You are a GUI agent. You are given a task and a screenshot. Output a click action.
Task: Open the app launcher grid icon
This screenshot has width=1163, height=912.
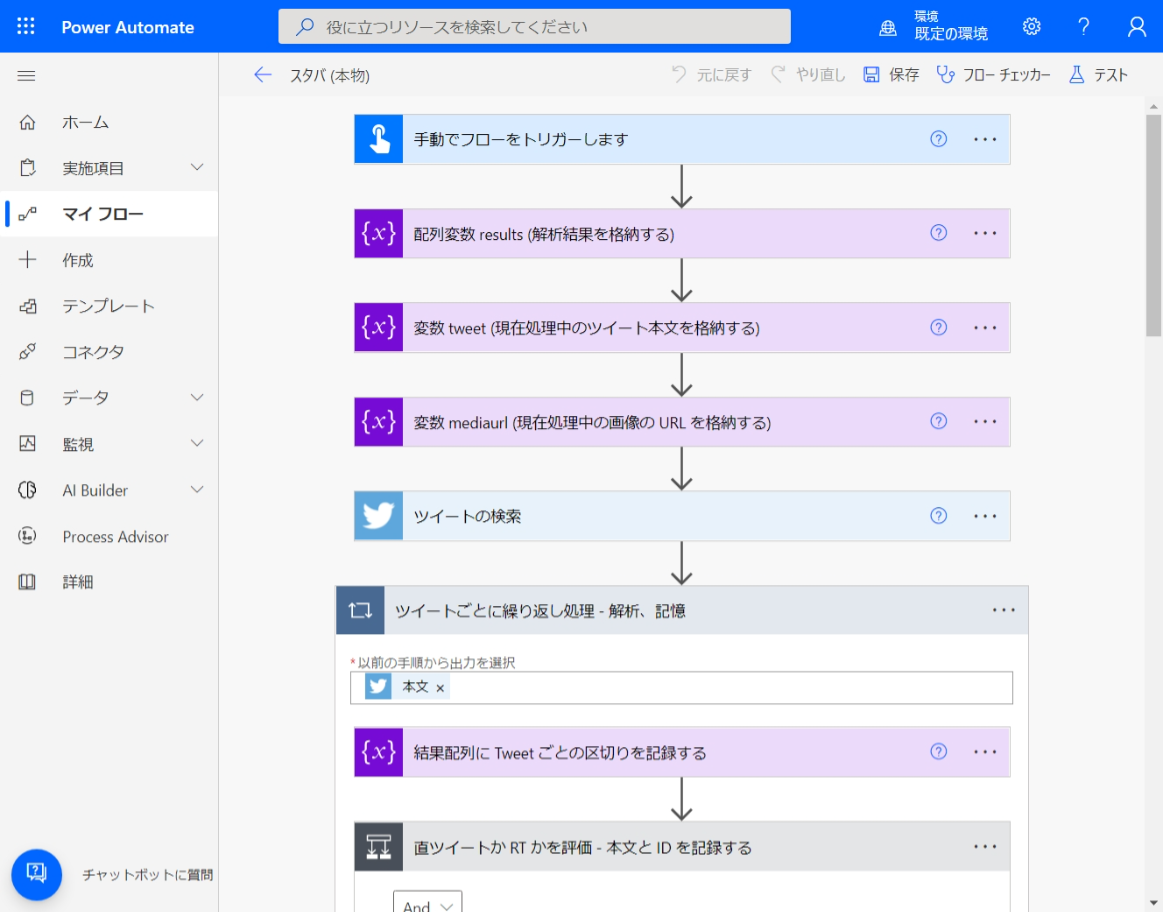(26, 27)
